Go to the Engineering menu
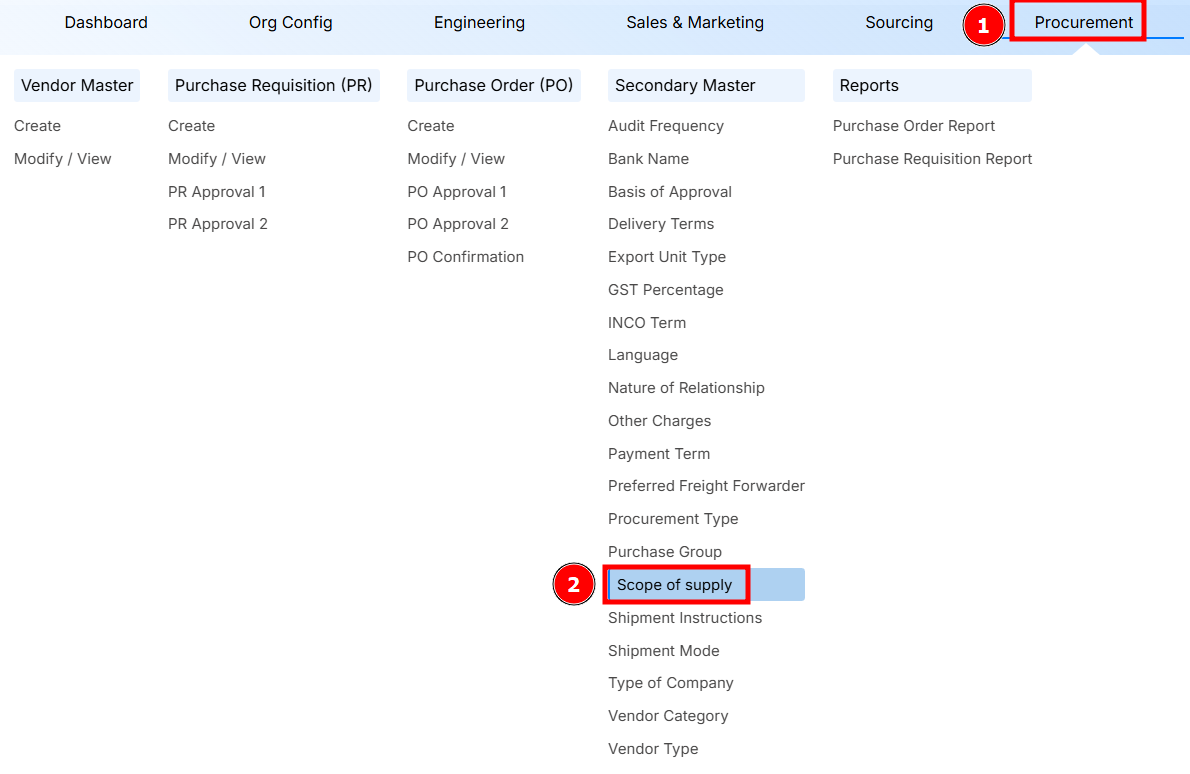 coord(479,22)
